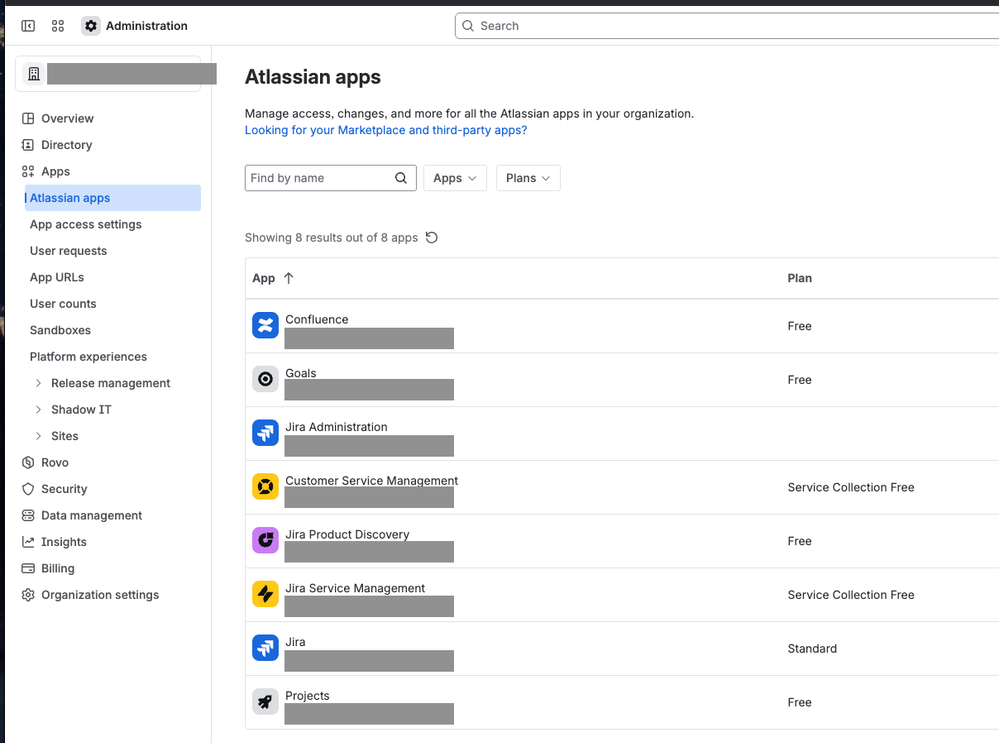Go to Rovo in sidebar
The image size is (999, 743).
click(54, 462)
